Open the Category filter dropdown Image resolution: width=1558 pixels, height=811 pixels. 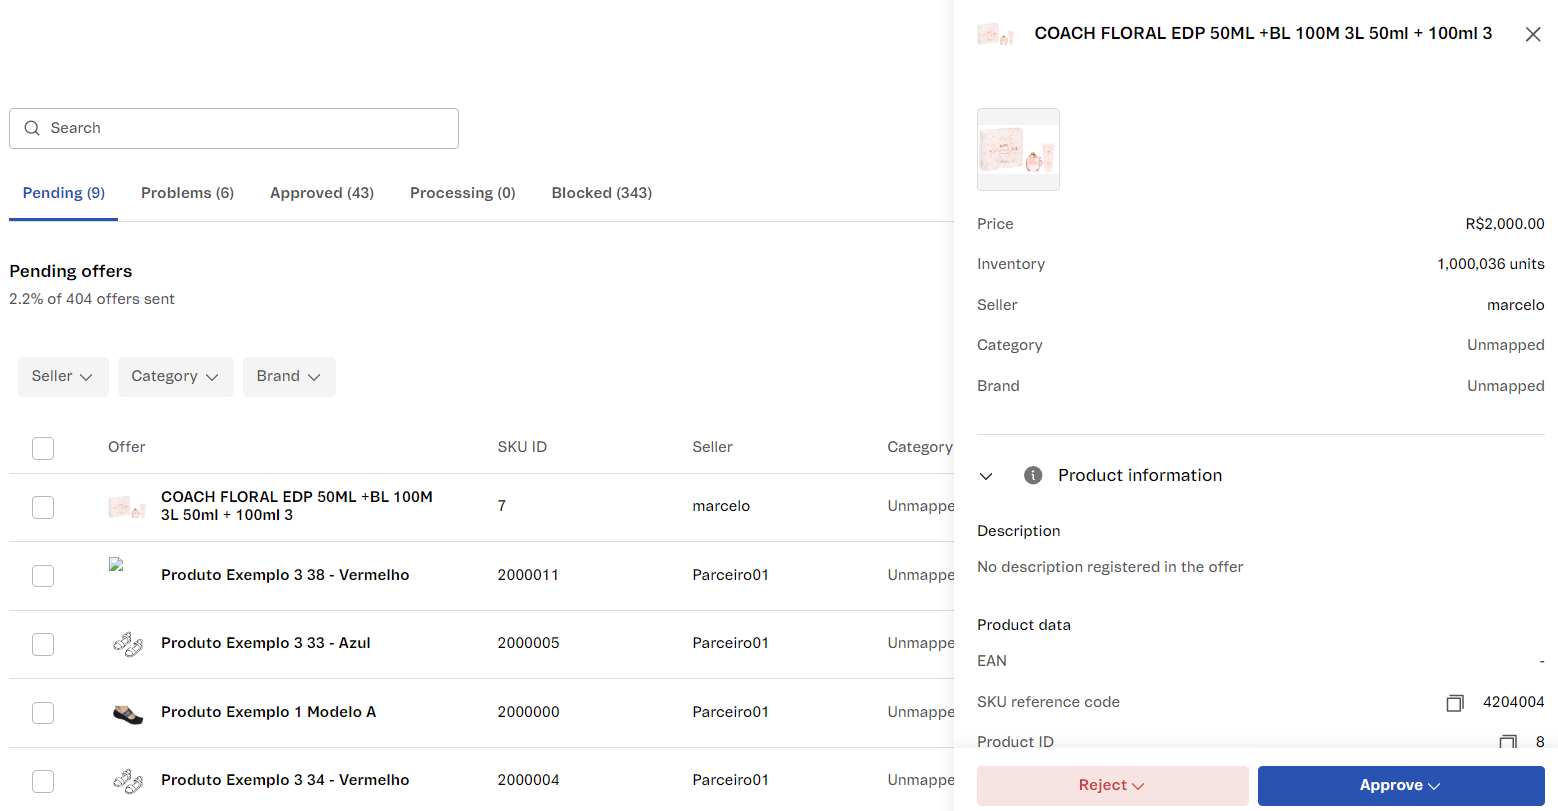click(175, 377)
